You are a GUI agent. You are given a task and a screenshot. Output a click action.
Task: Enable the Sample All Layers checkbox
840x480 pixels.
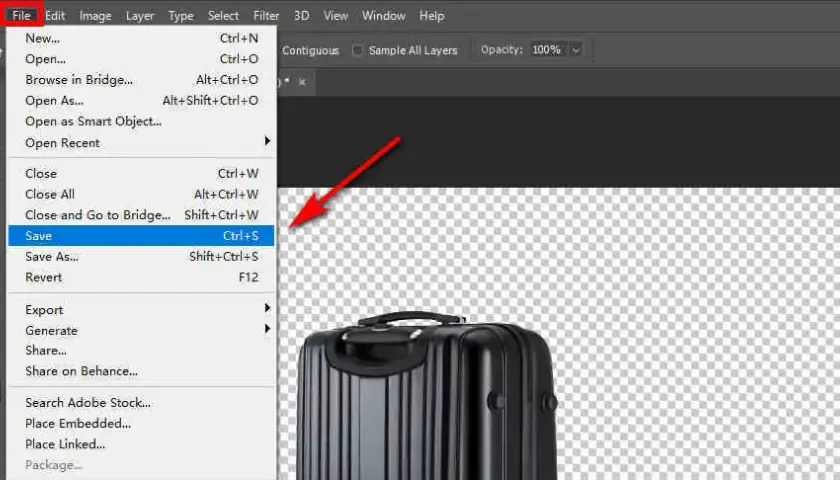357,50
